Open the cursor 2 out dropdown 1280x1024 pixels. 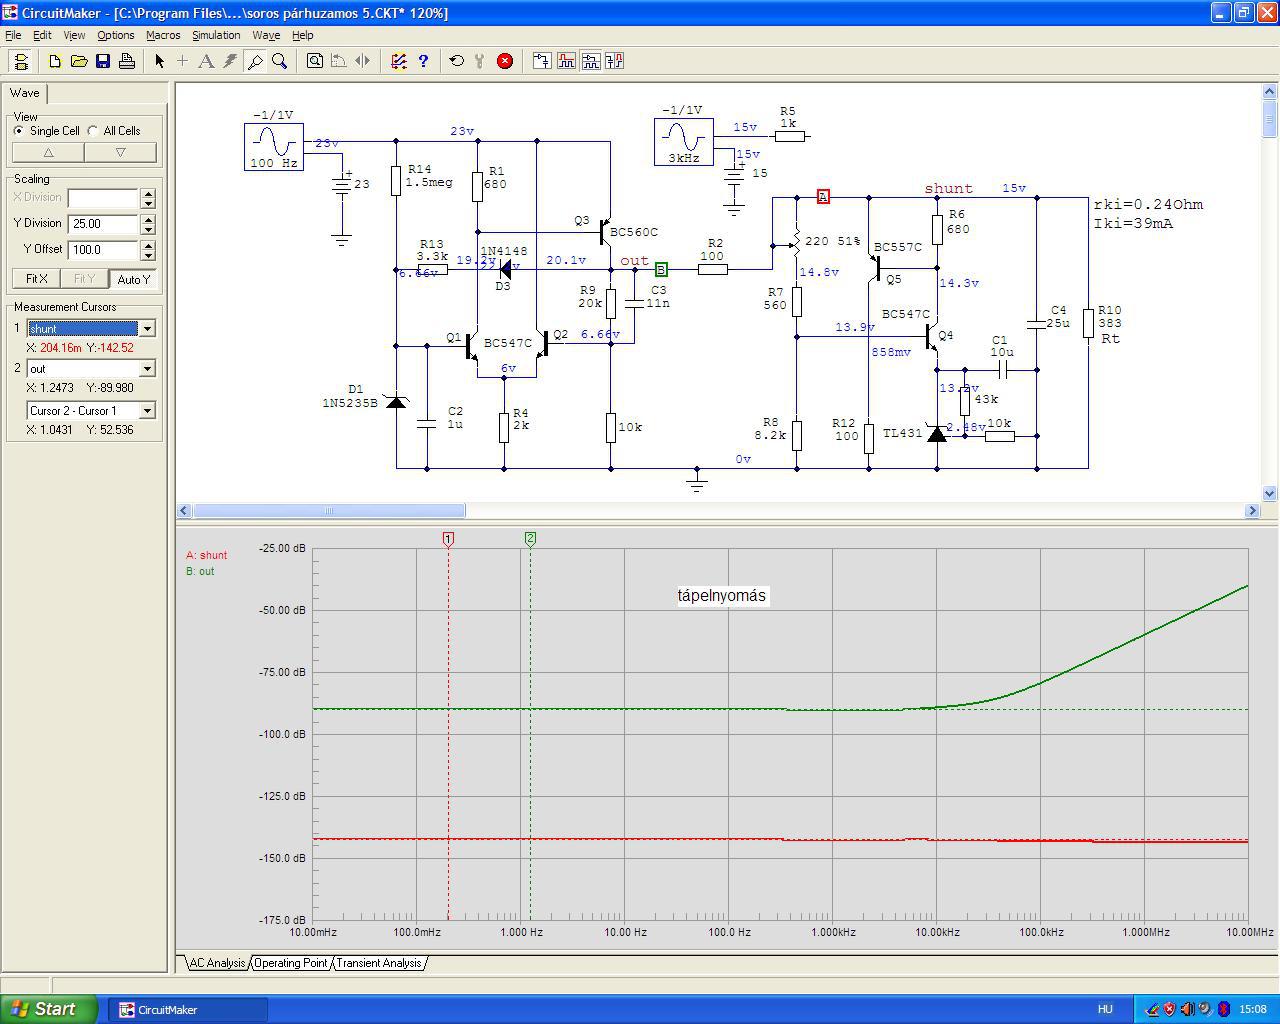pyautogui.click(x=147, y=369)
